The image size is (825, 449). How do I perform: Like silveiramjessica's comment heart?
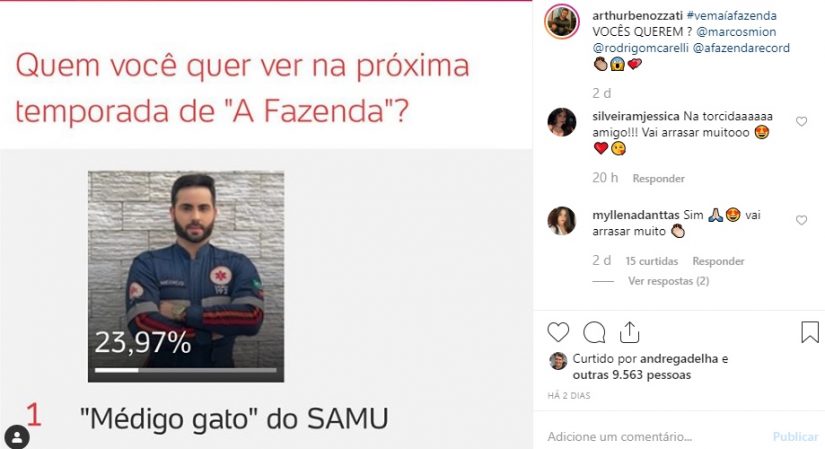coord(801,122)
